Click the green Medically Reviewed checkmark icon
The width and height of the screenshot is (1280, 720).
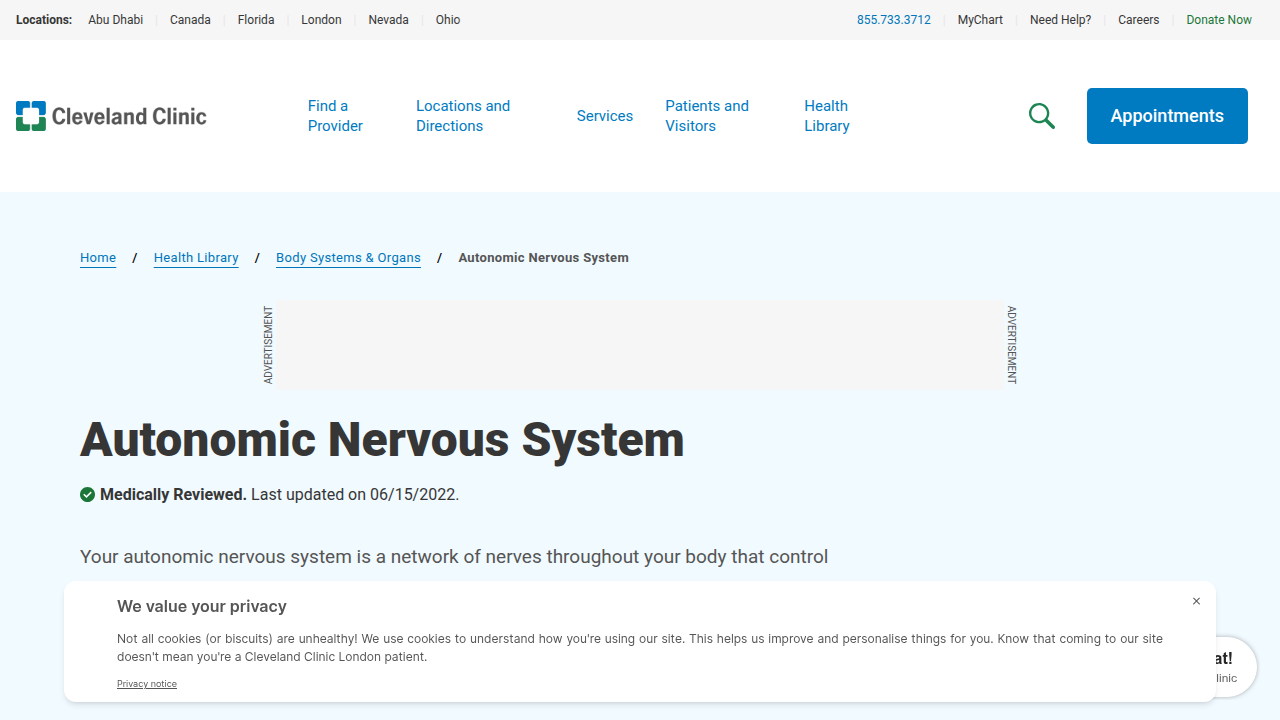click(x=88, y=494)
